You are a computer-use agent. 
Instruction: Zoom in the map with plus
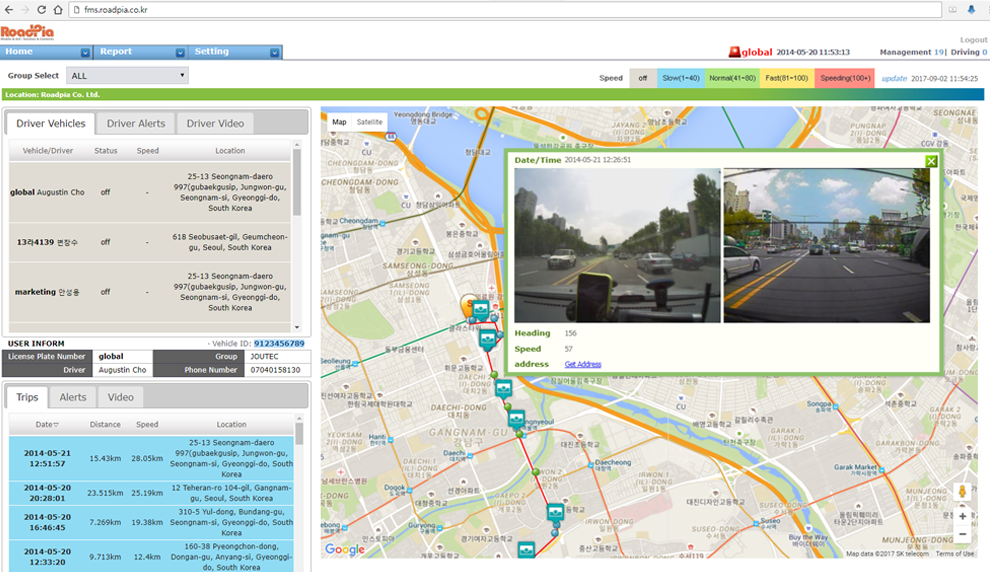[x=962, y=516]
